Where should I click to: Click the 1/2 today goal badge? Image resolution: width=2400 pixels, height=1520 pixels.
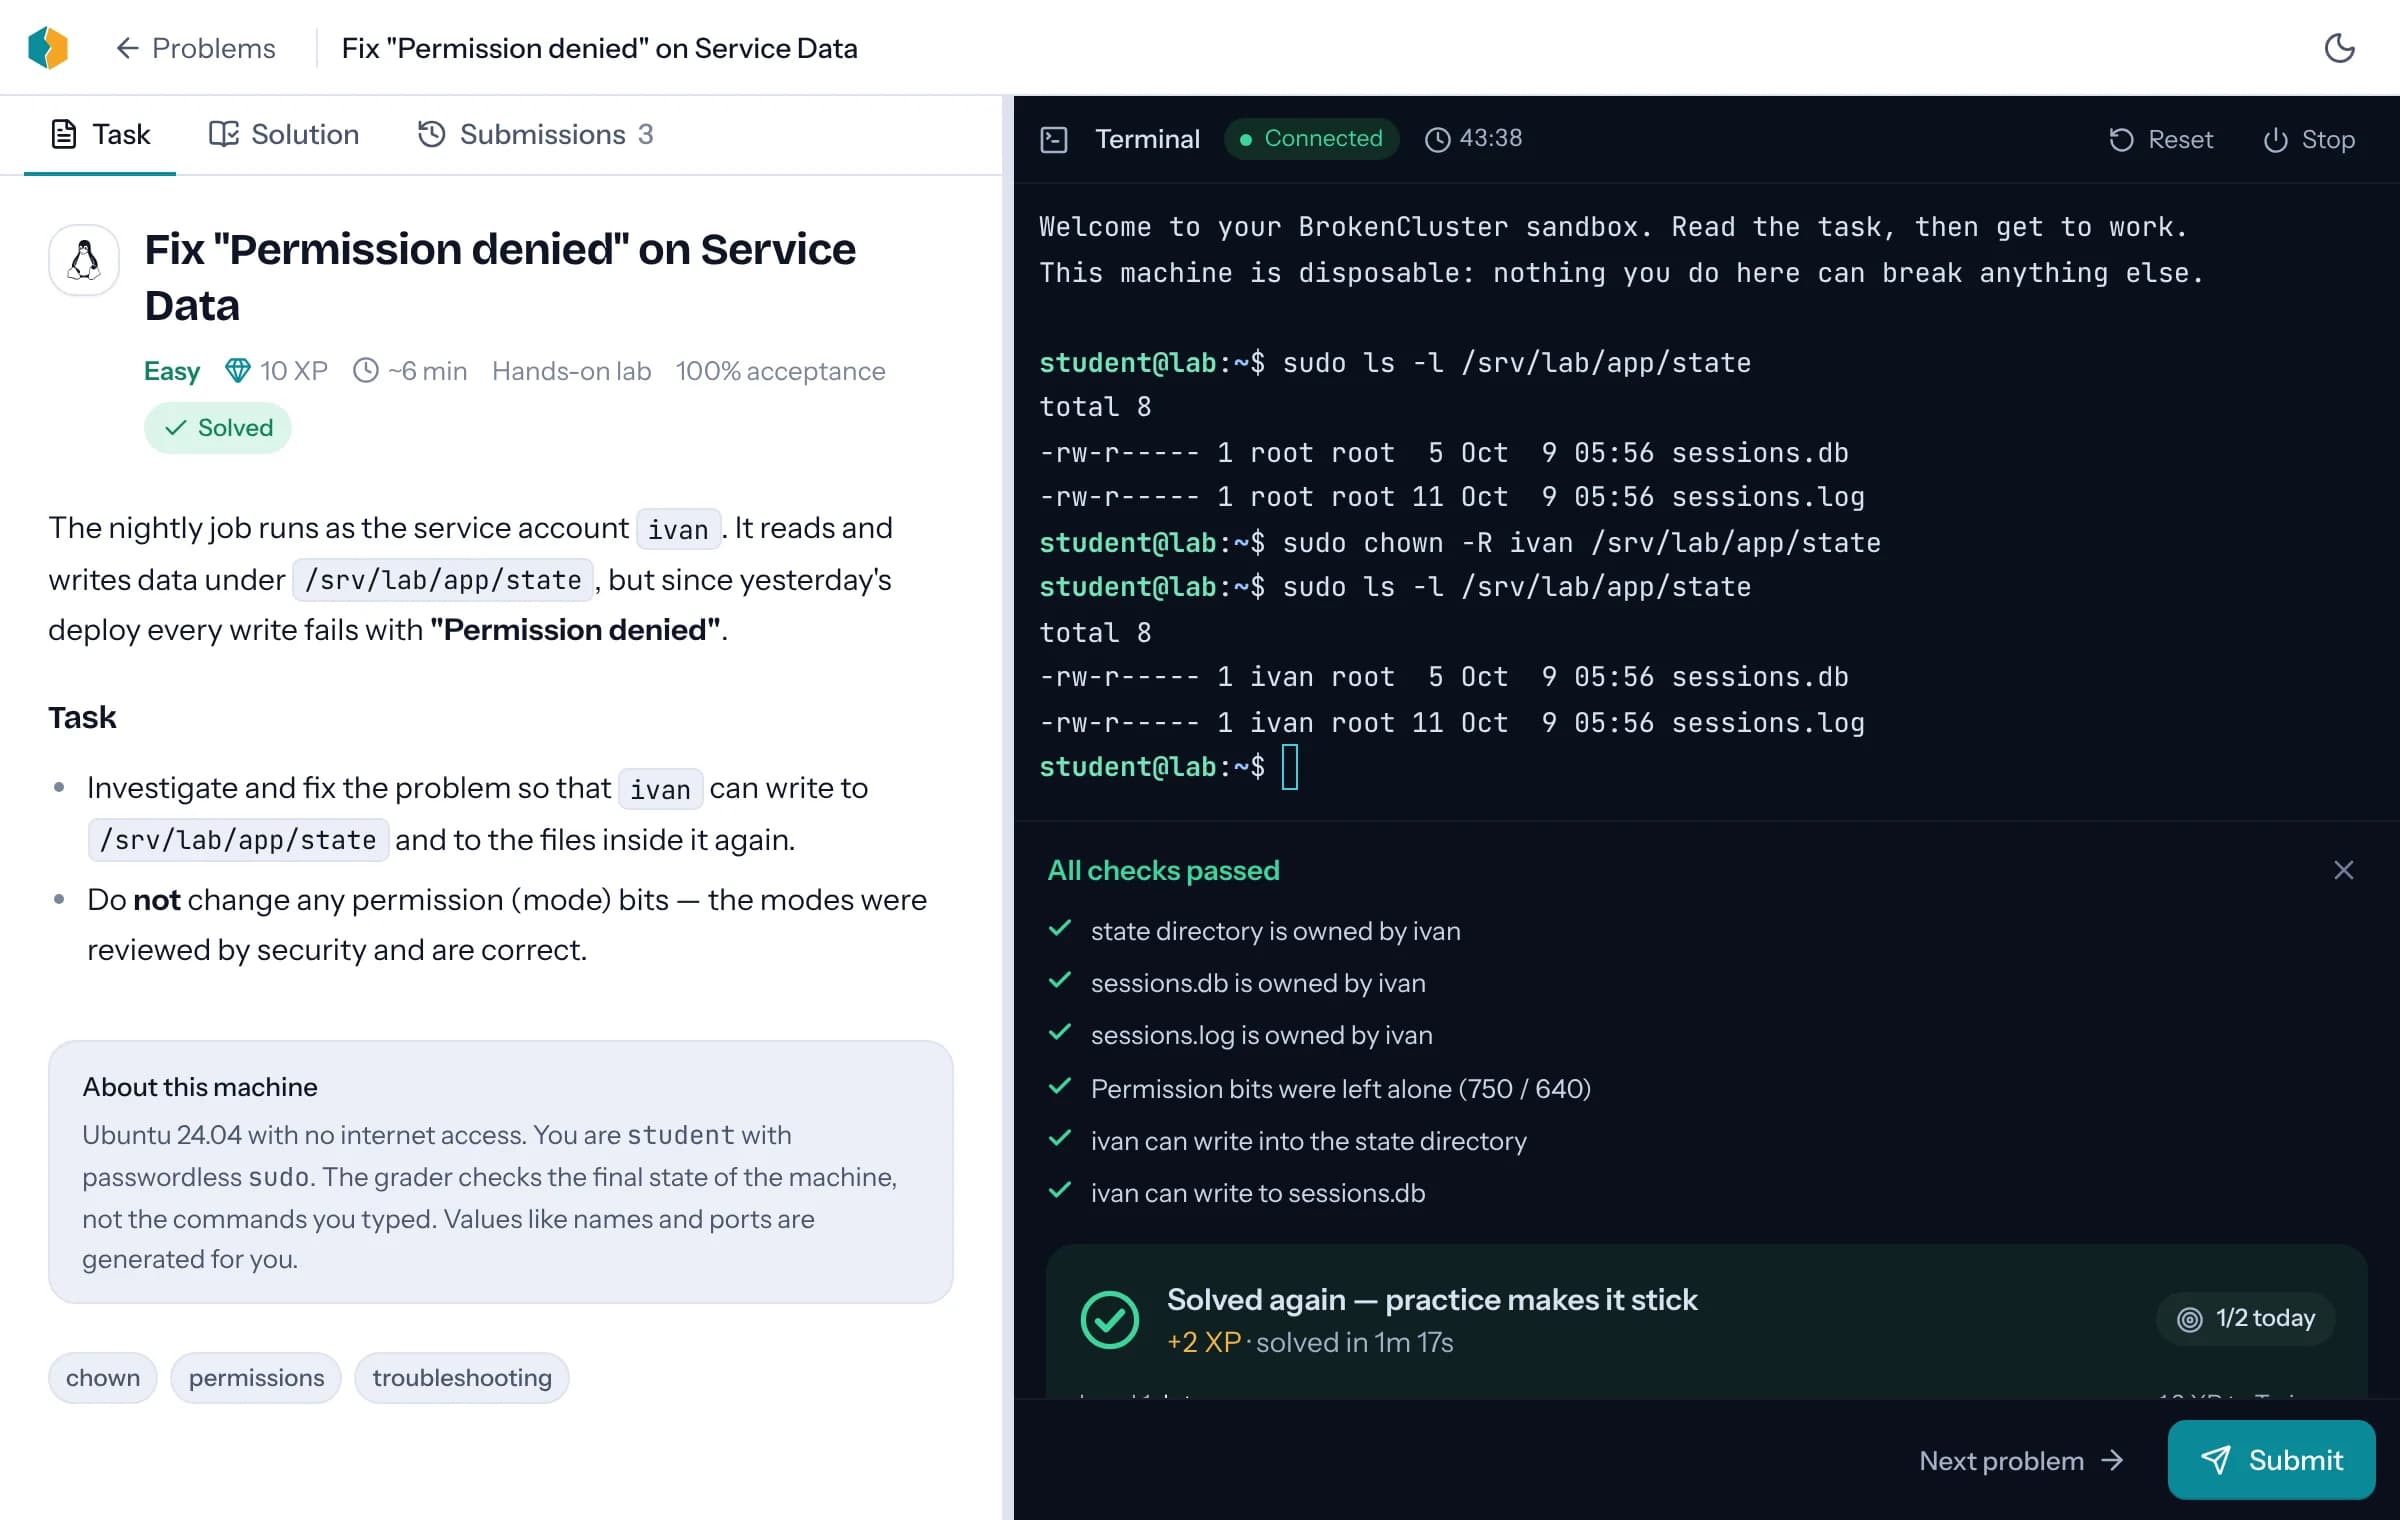(2246, 1318)
